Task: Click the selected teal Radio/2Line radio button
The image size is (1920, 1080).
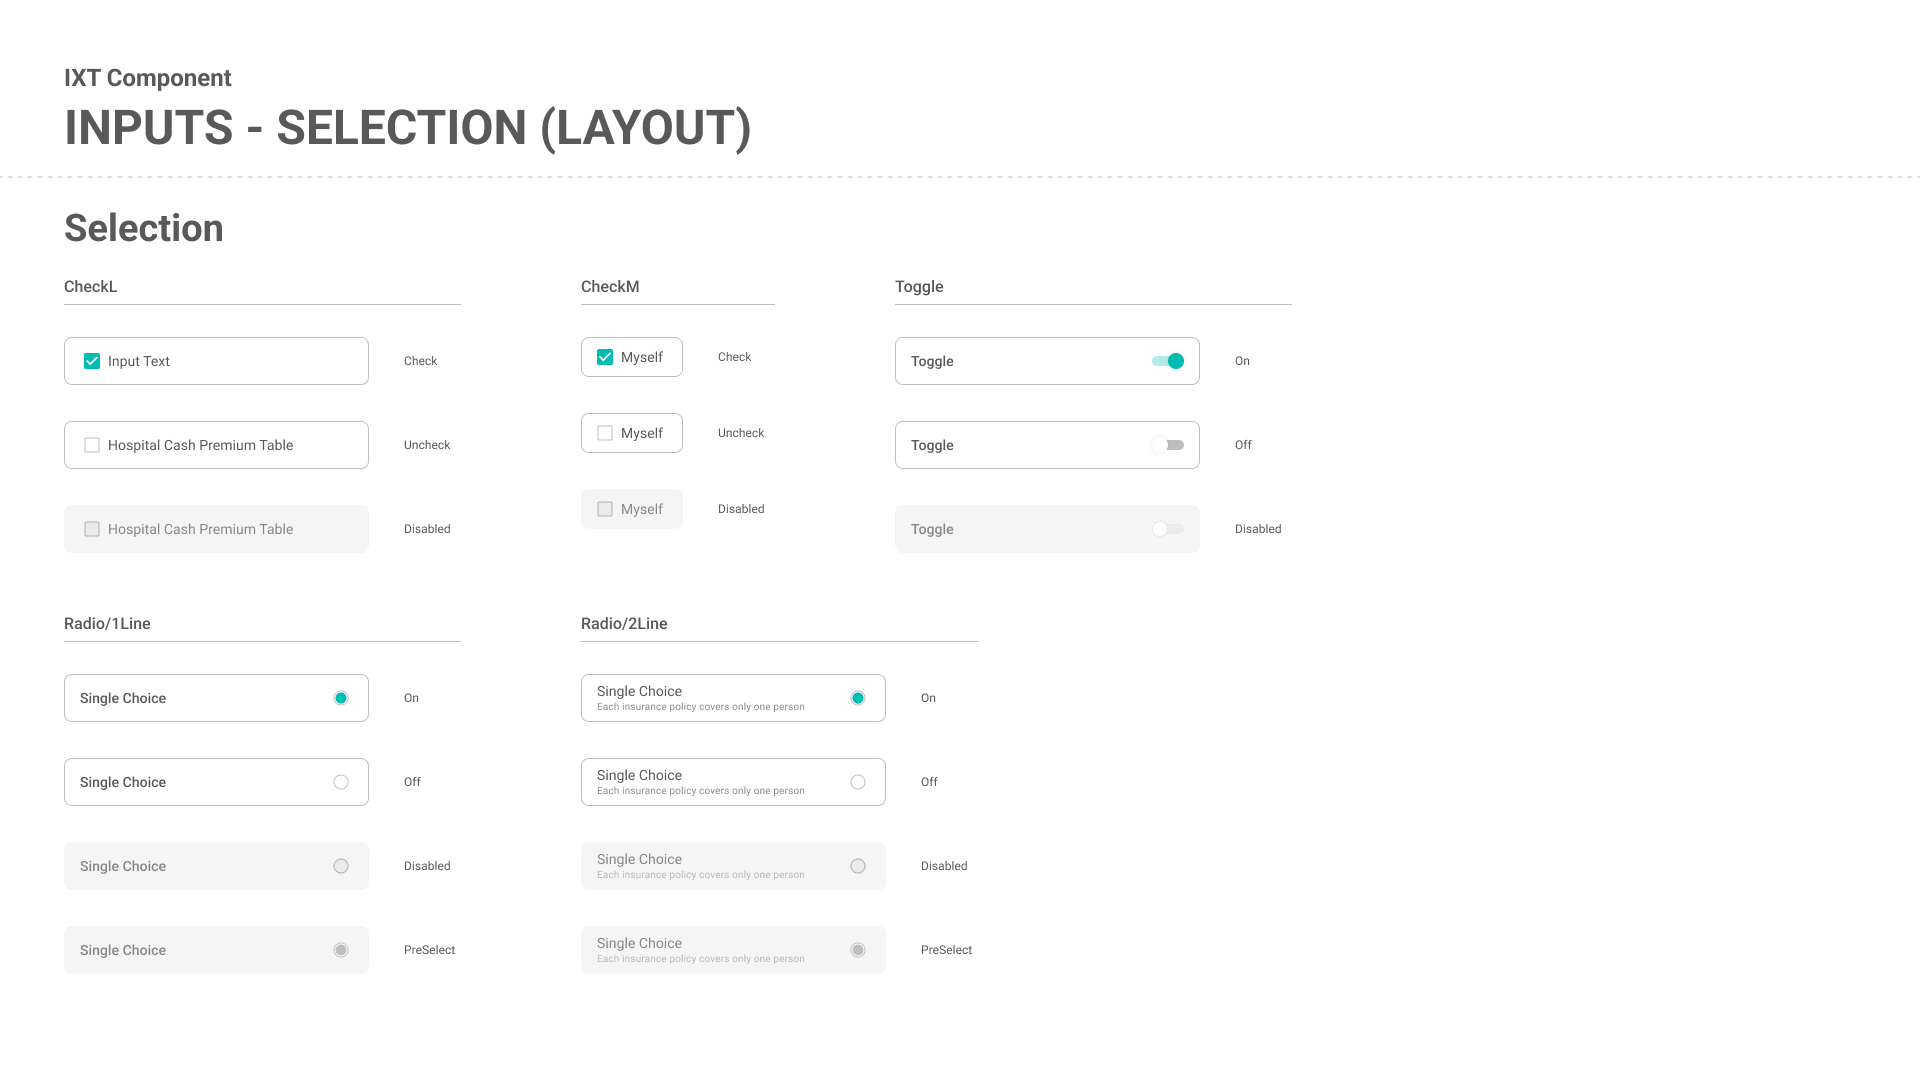Action: (x=858, y=698)
